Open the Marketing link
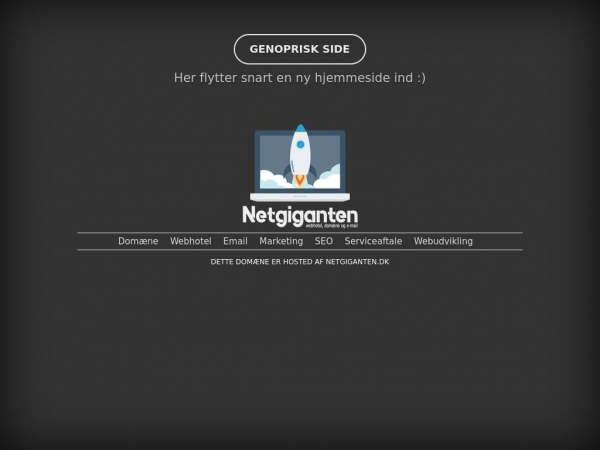This screenshot has height=450, width=600. pyautogui.click(x=281, y=241)
